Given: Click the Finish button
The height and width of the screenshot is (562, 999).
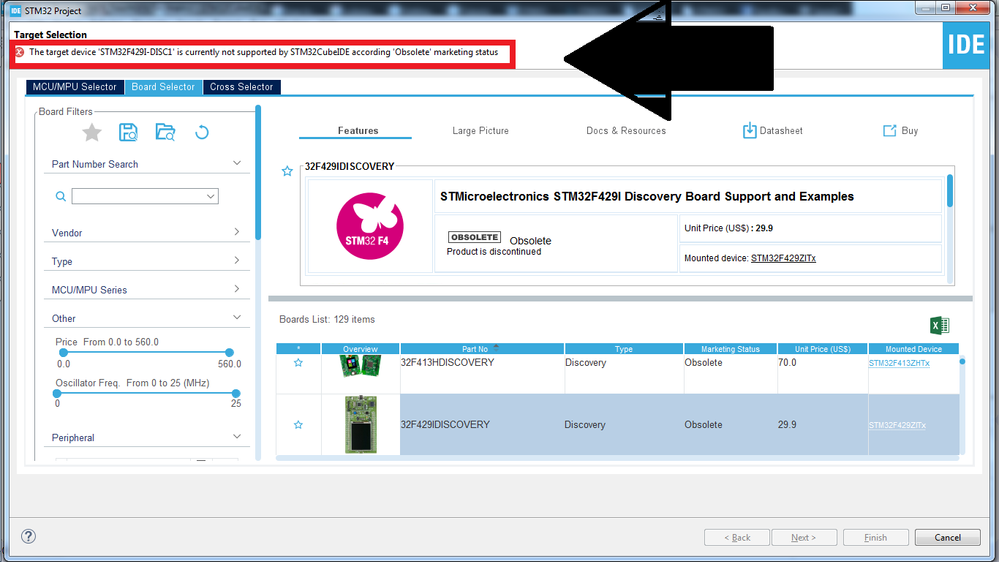Looking at the screenshot, I should click(875, 537).
